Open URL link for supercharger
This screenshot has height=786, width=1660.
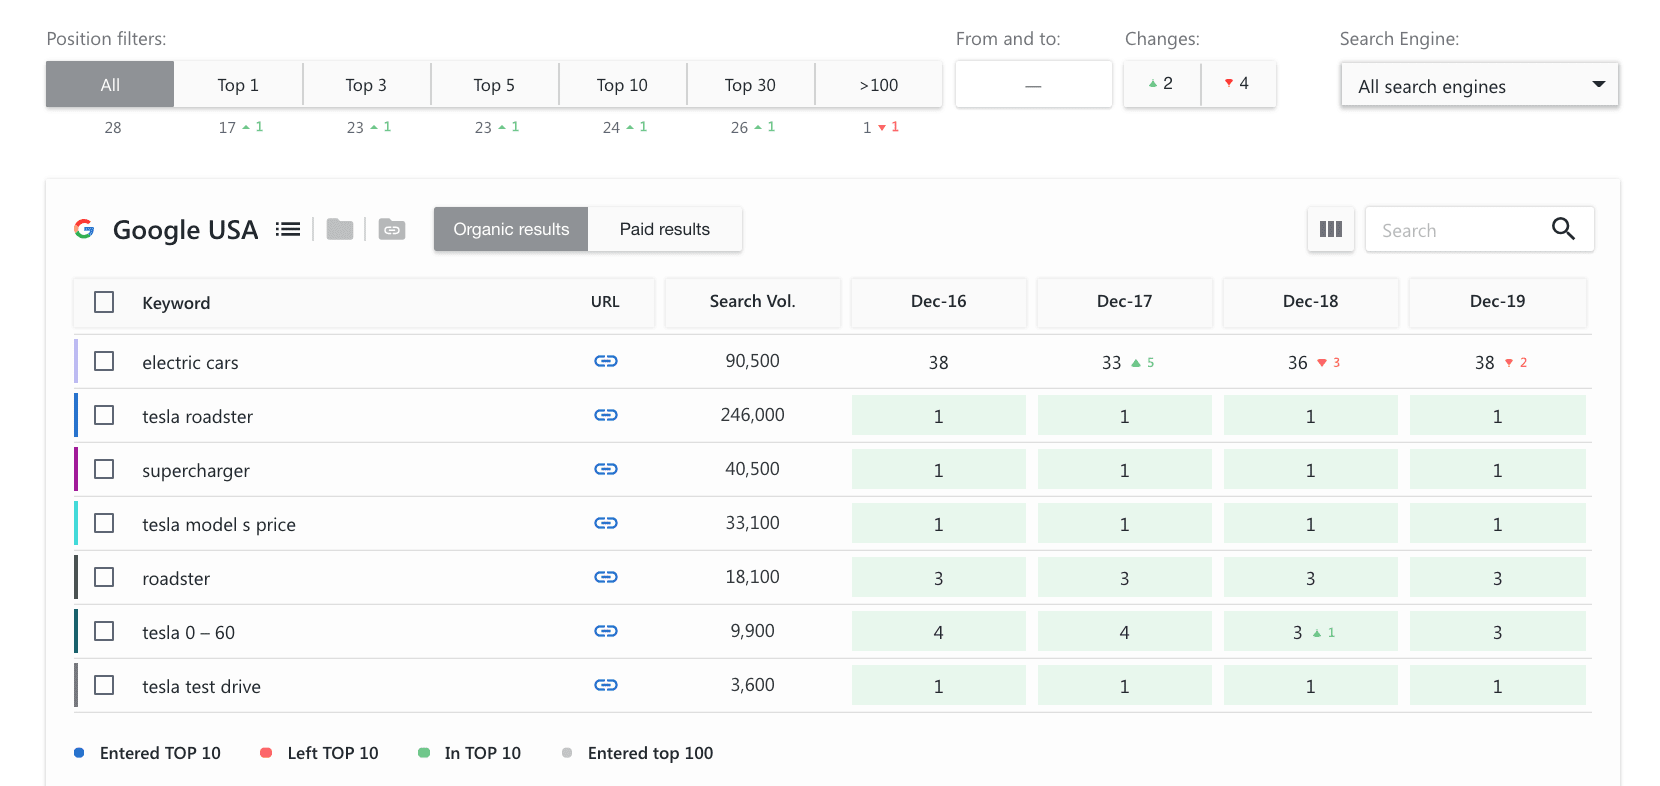tap(606, 469)
